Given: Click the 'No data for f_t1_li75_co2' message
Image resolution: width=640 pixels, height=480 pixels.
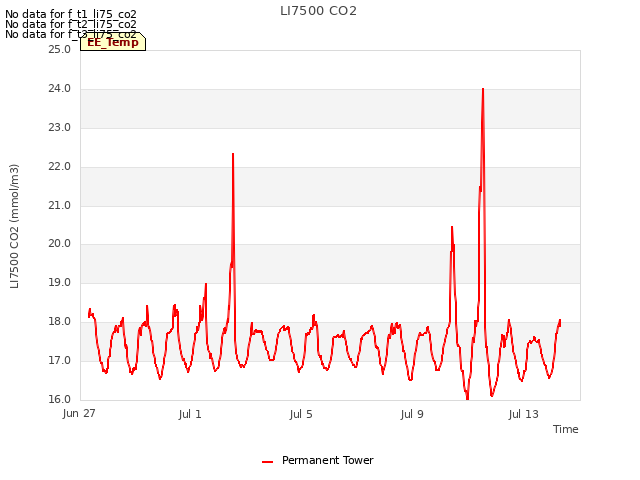Looking at the screenshot, I should [71, 14].
